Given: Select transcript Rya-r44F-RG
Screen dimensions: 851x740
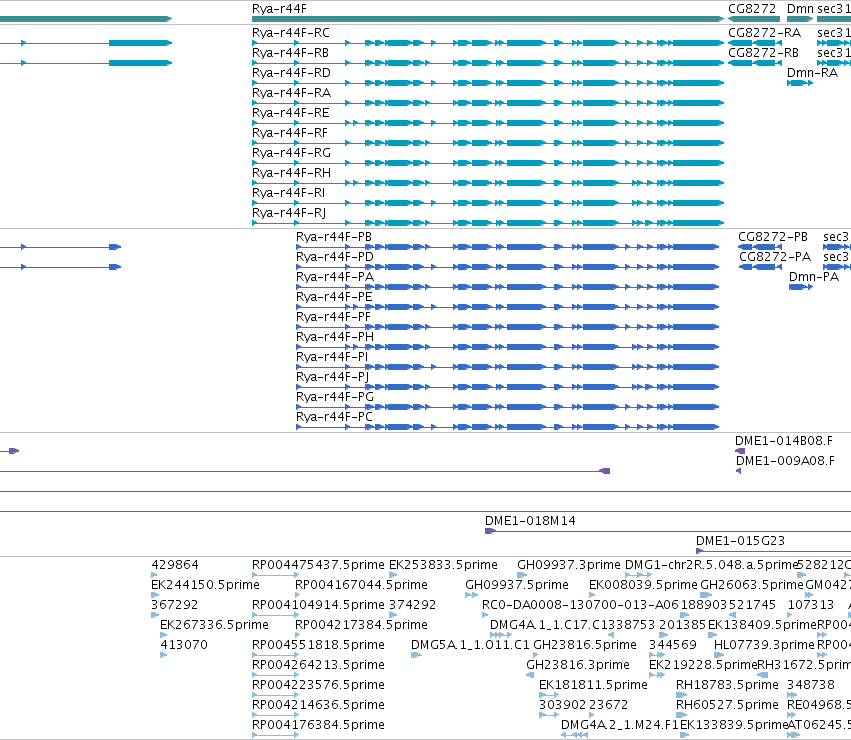Looking at the screenshot, I should 291,154.
